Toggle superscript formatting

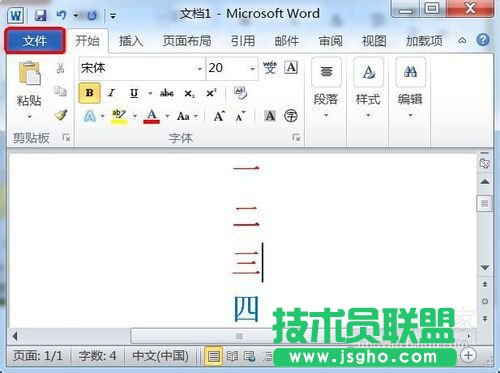point(211,93)
